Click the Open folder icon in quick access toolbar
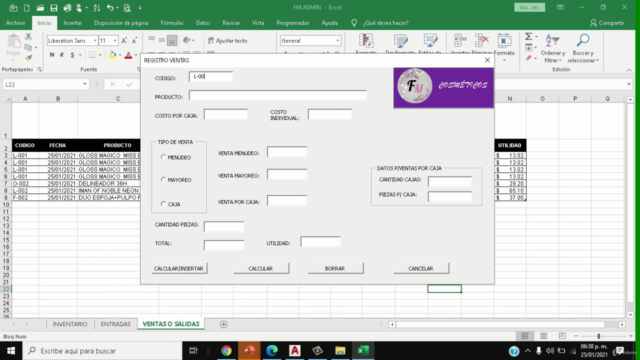The image size is (640, 360). tap(40, 8)
